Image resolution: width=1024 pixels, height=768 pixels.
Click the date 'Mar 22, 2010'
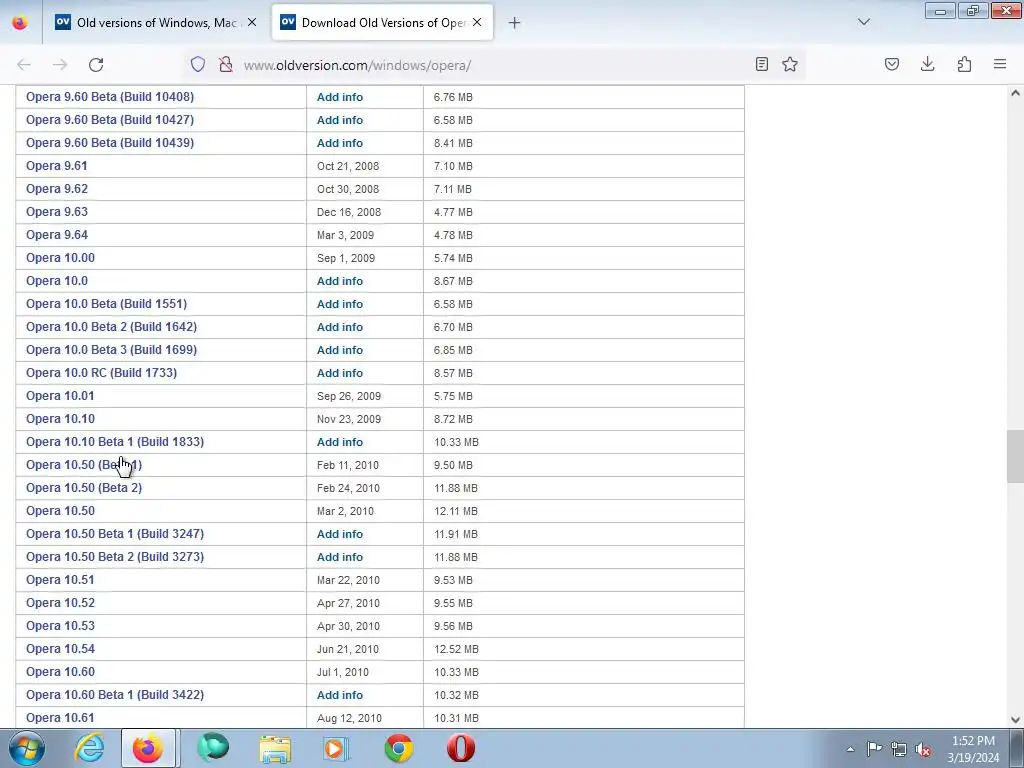tap(348, 580)
